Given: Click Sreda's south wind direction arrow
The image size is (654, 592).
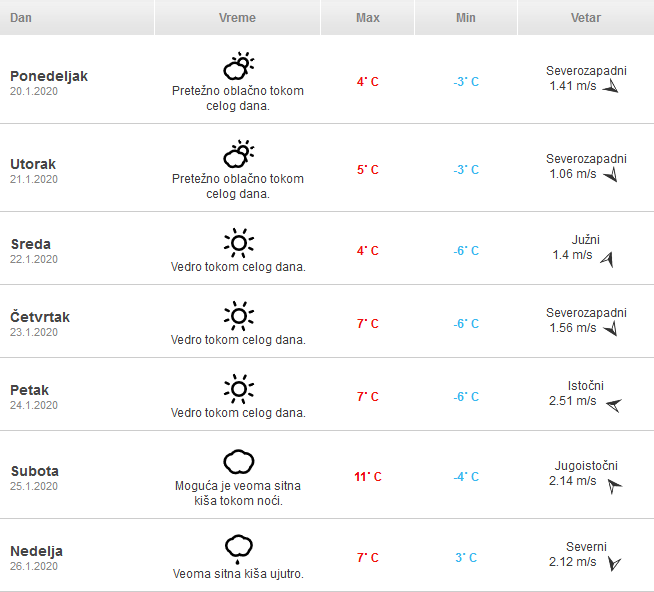Looking at the screenshot, I should 605,259.
